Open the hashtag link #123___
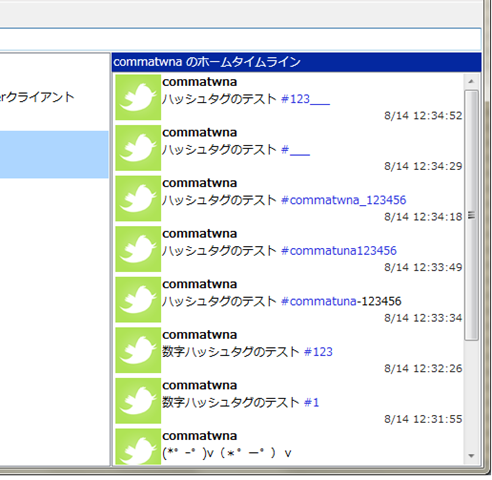This screenshot has height=480, width=492. click(x=306, y=99)
